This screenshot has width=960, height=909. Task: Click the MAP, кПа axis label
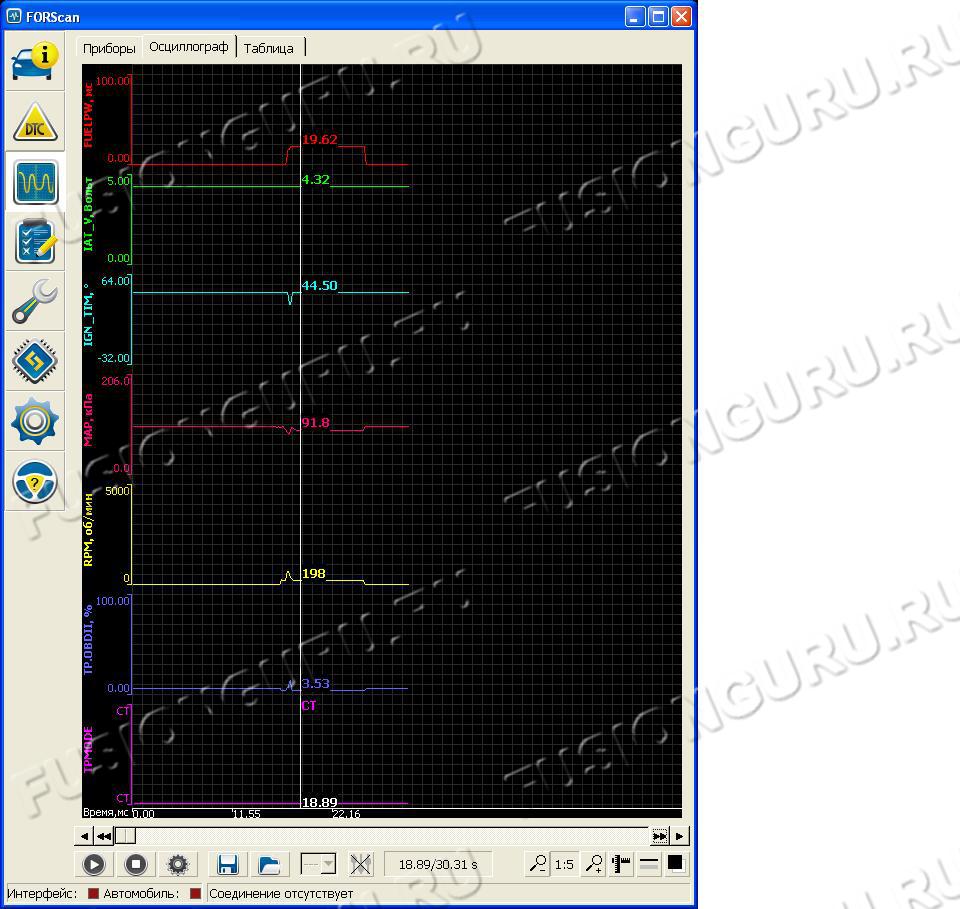pos(89,421)
